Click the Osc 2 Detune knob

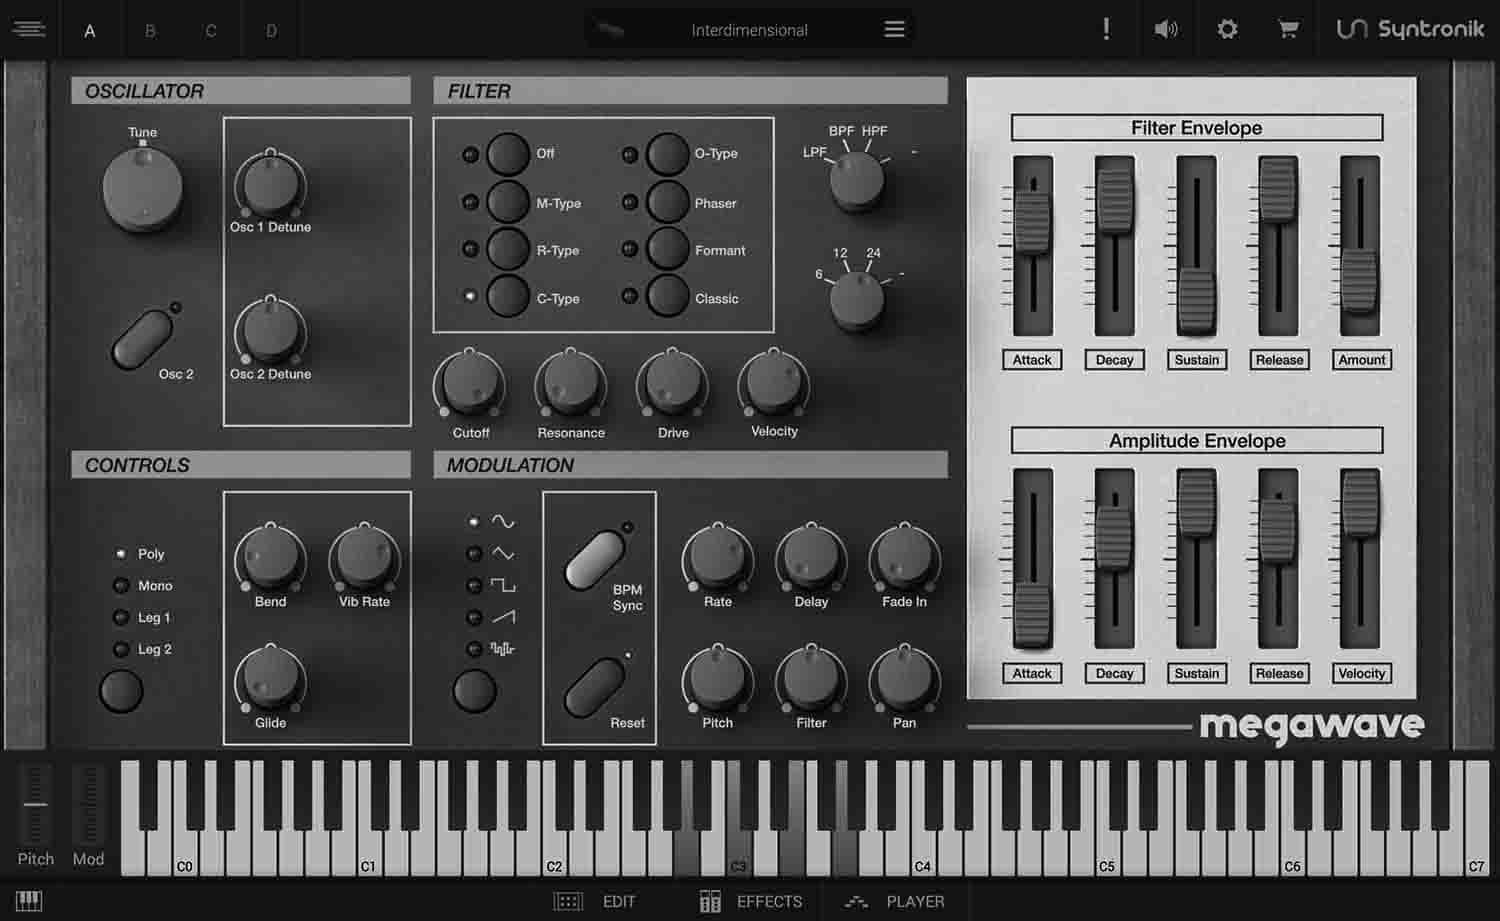tap(270, 332)
